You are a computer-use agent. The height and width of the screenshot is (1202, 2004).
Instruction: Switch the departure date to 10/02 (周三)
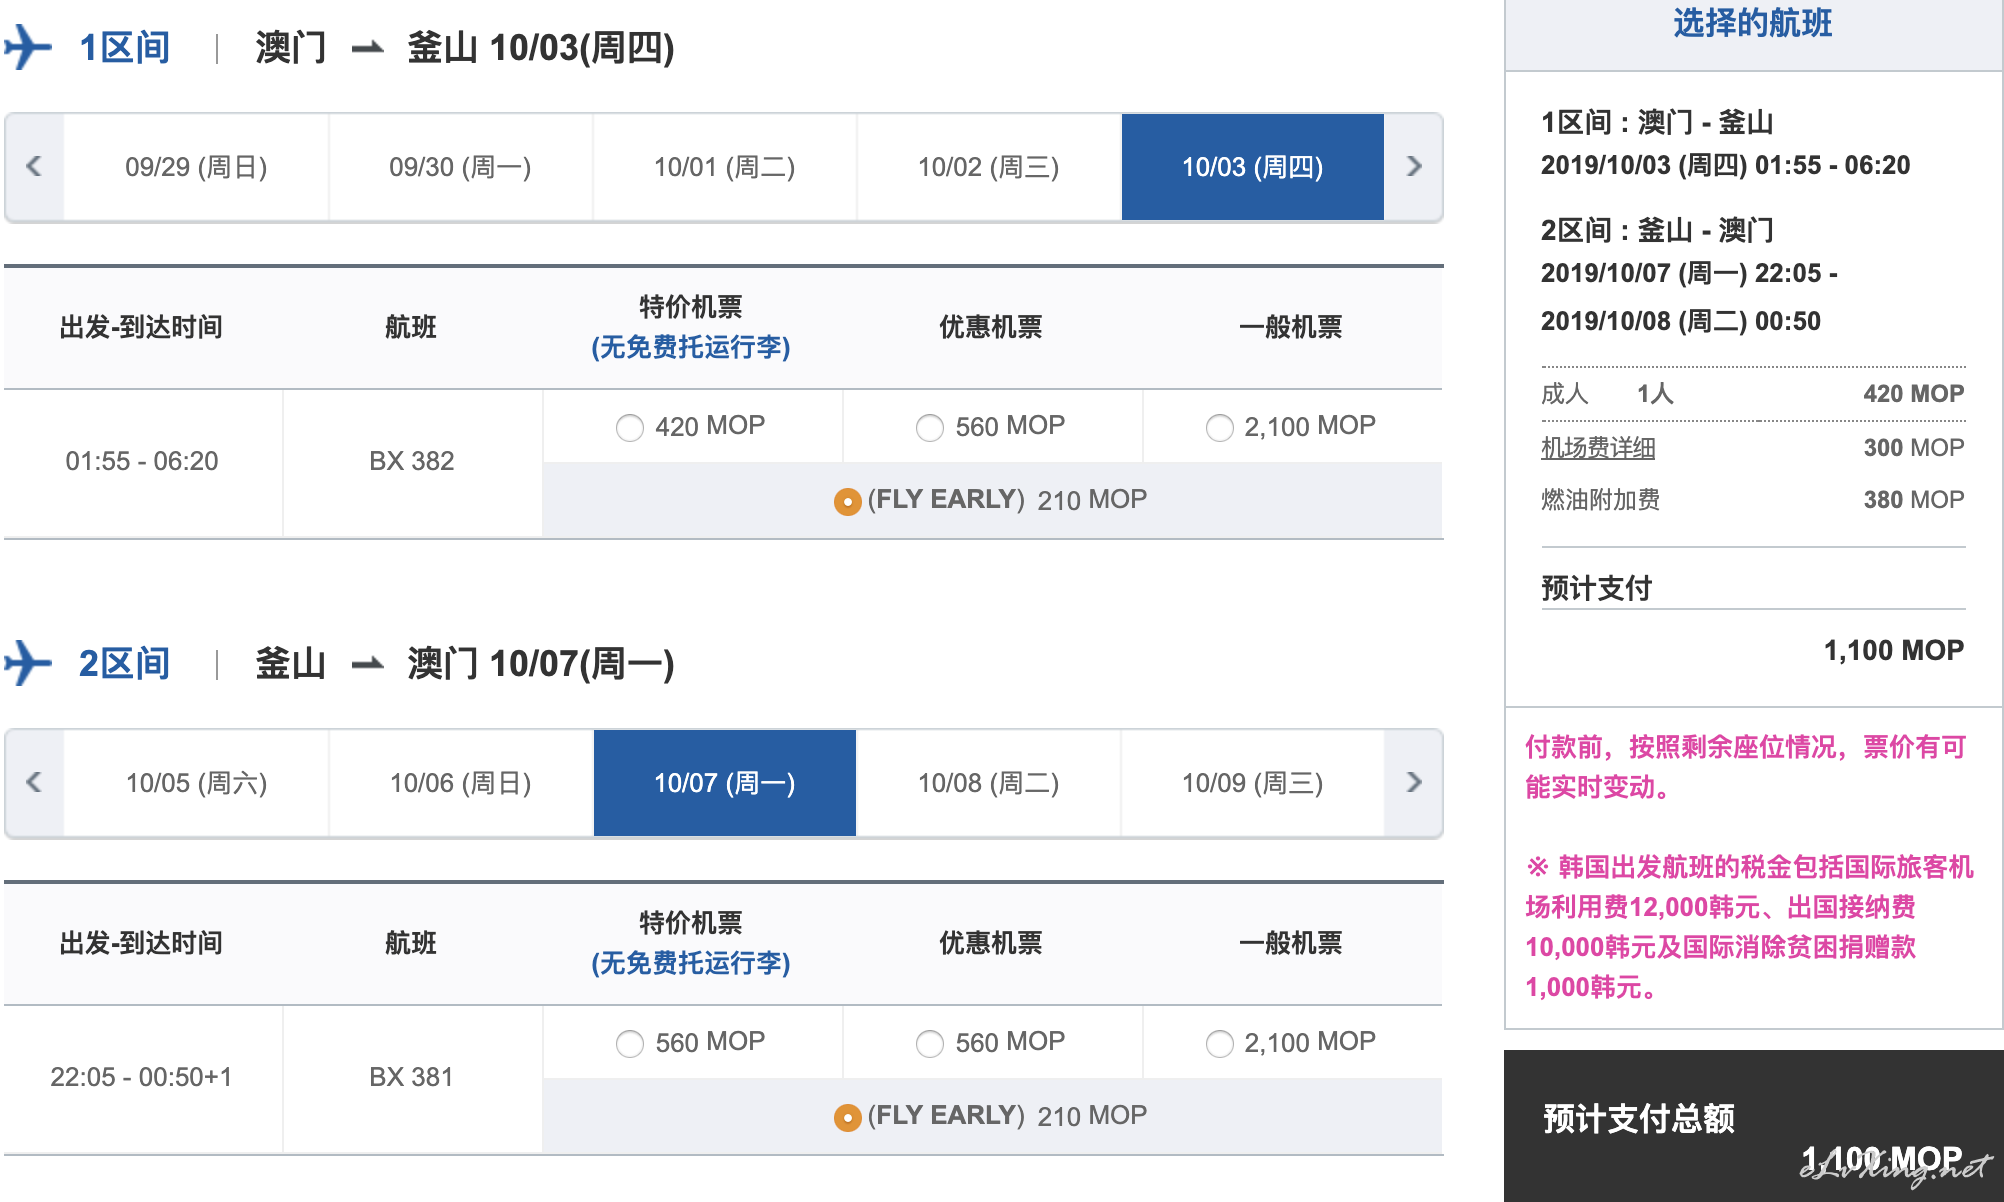tap(989, 167)
